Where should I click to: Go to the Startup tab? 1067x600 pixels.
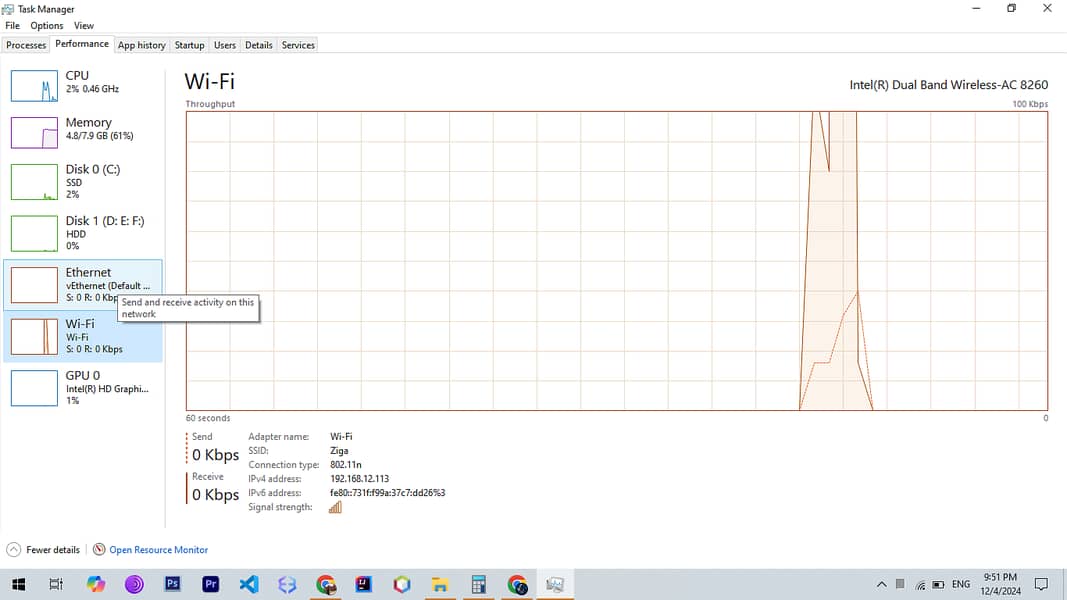coord(189,45)
